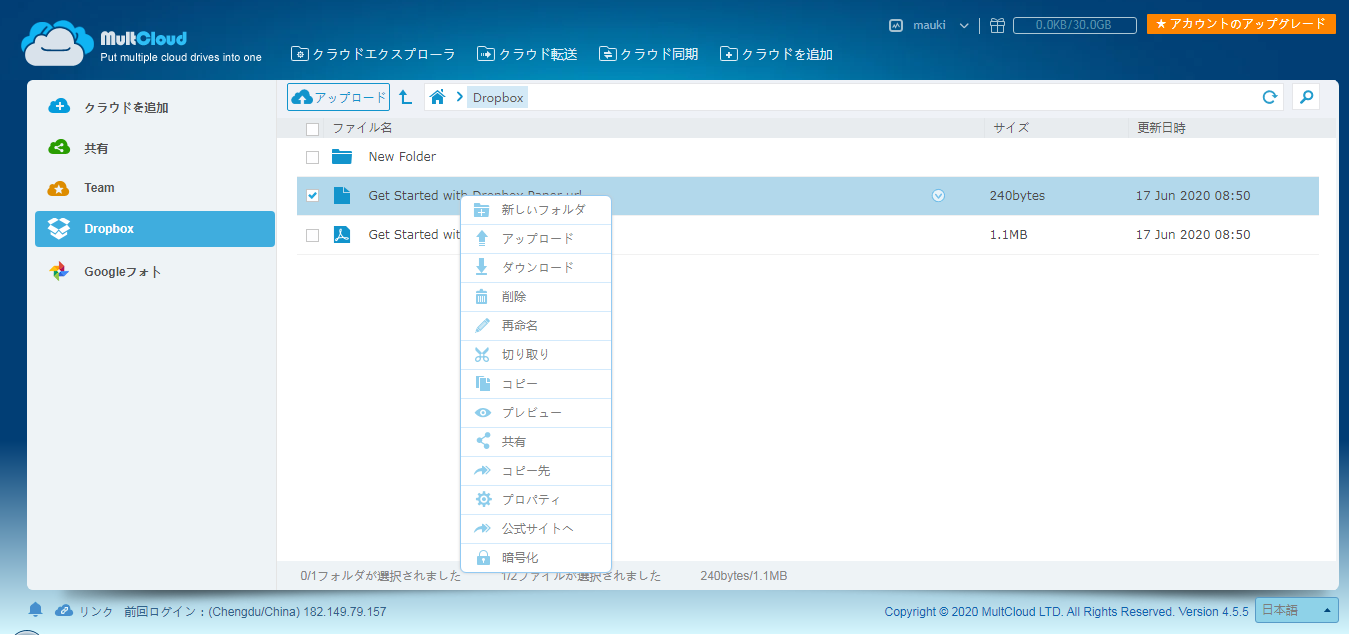Click the MultCloud logo

click(141, 44)
